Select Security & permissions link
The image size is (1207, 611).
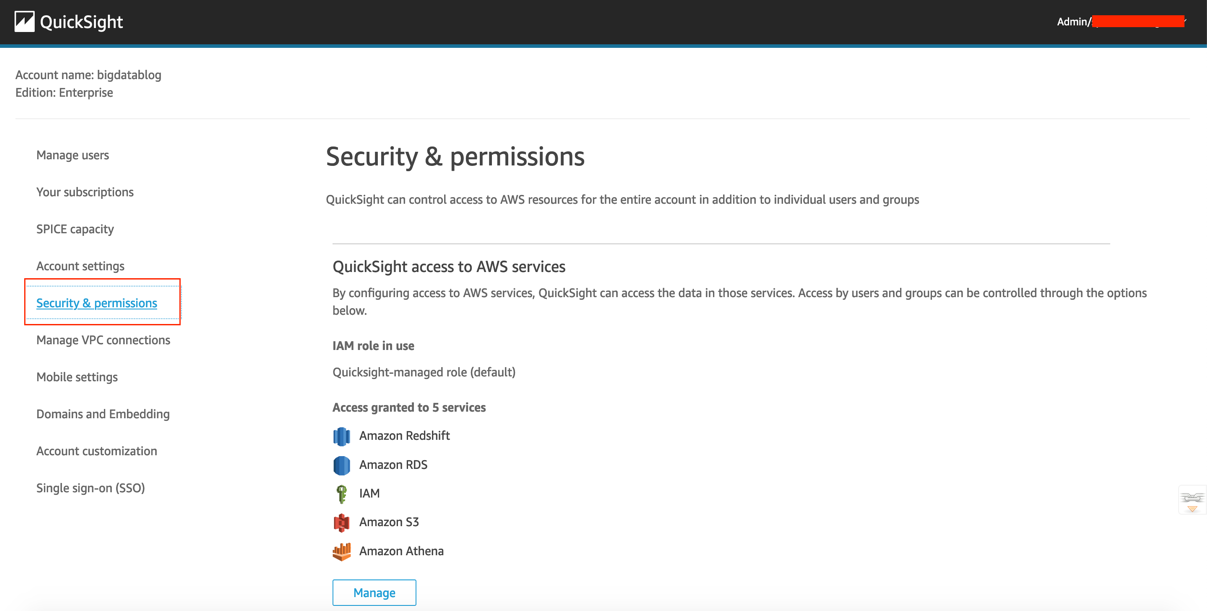tap(97, 303)
